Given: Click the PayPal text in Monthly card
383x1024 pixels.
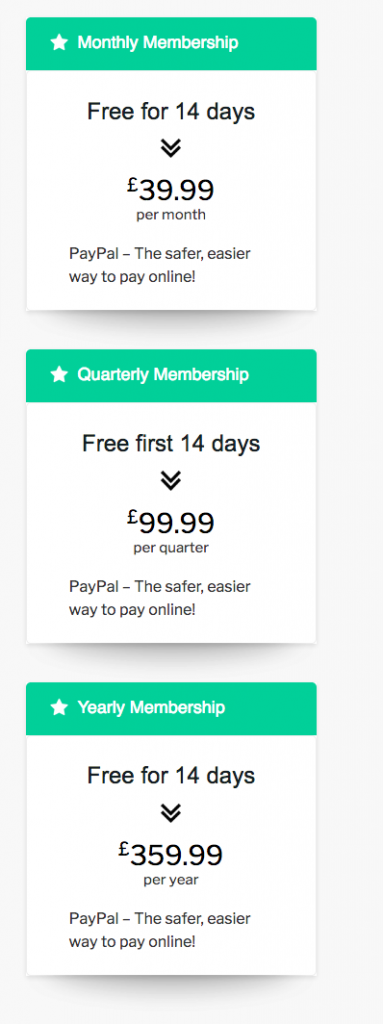Looking at the screenshot, I should pyautogui.click(x=159, y=265).
